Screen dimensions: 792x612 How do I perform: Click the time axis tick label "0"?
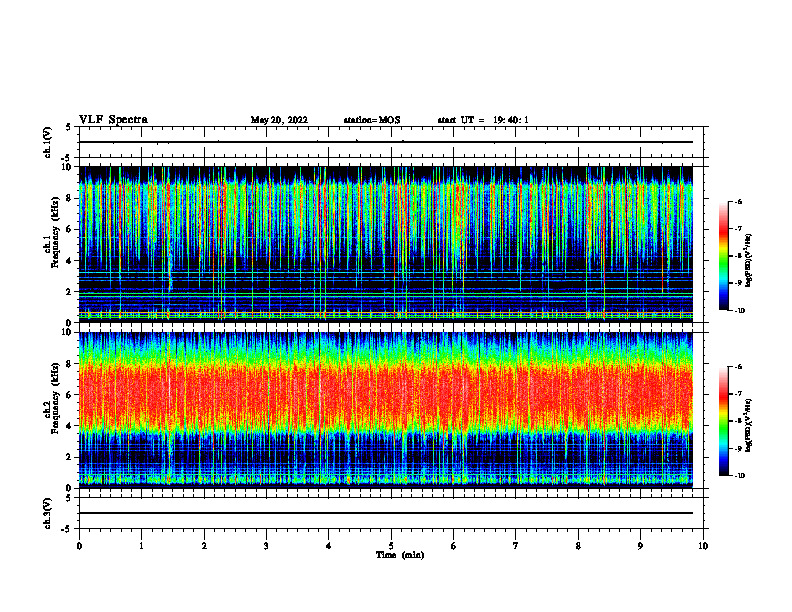click(x=79, y=546)
